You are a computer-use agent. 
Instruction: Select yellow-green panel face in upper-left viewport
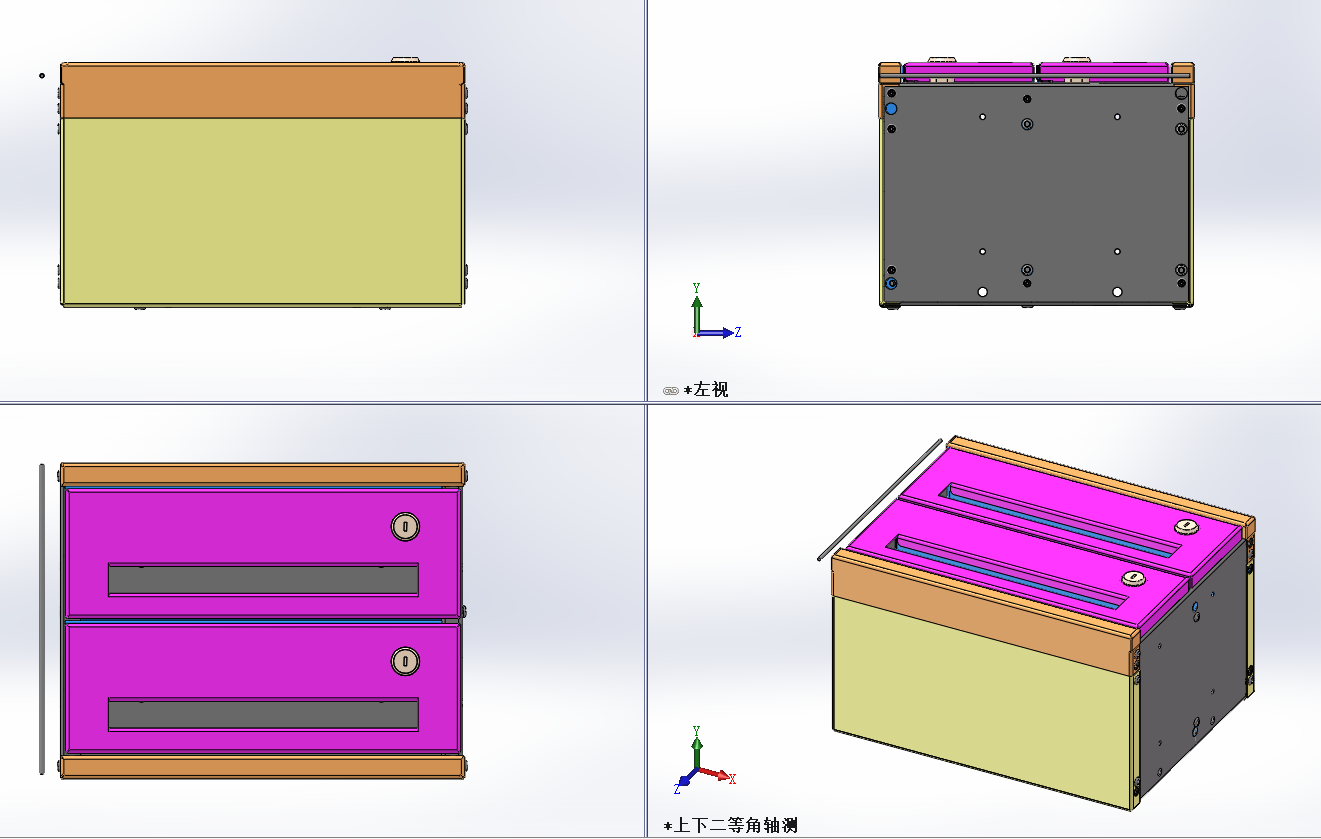[x=260, y=210]
